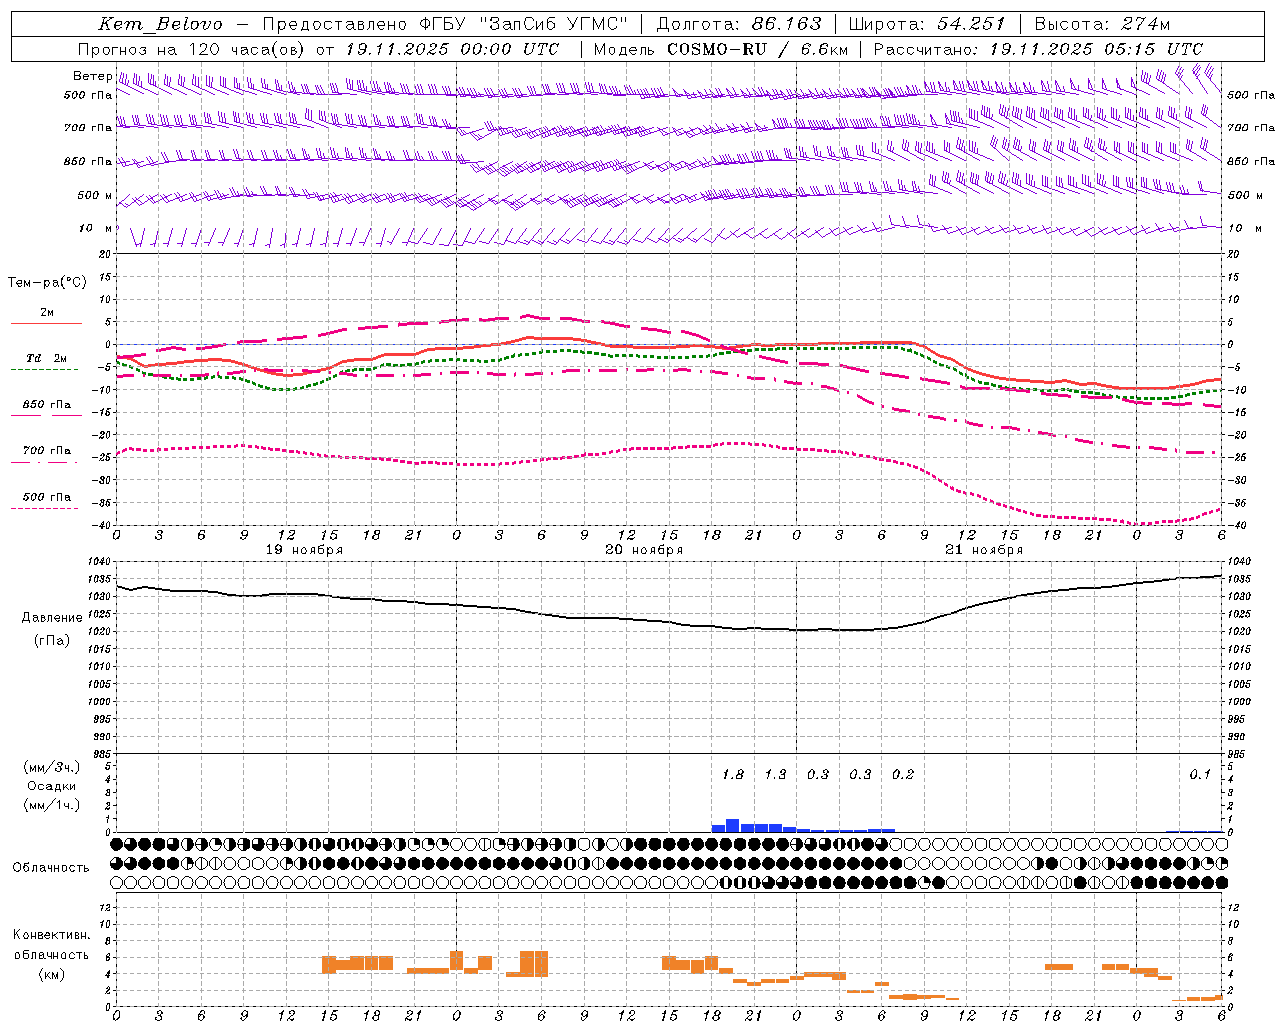1280x1024 pixels.
Task: Click the Осадки precipitation label
Action: (51, 786)
